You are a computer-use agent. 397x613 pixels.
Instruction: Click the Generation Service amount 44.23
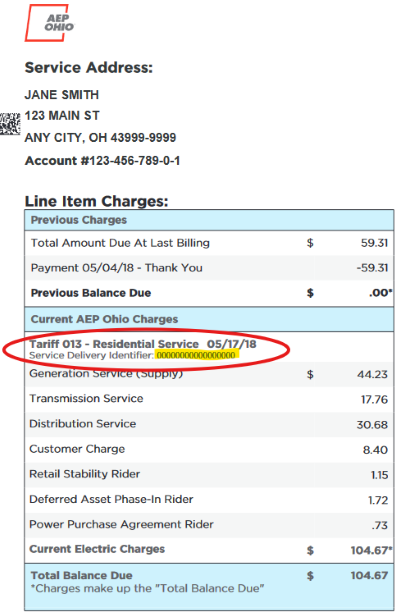[x=372, y=375]
